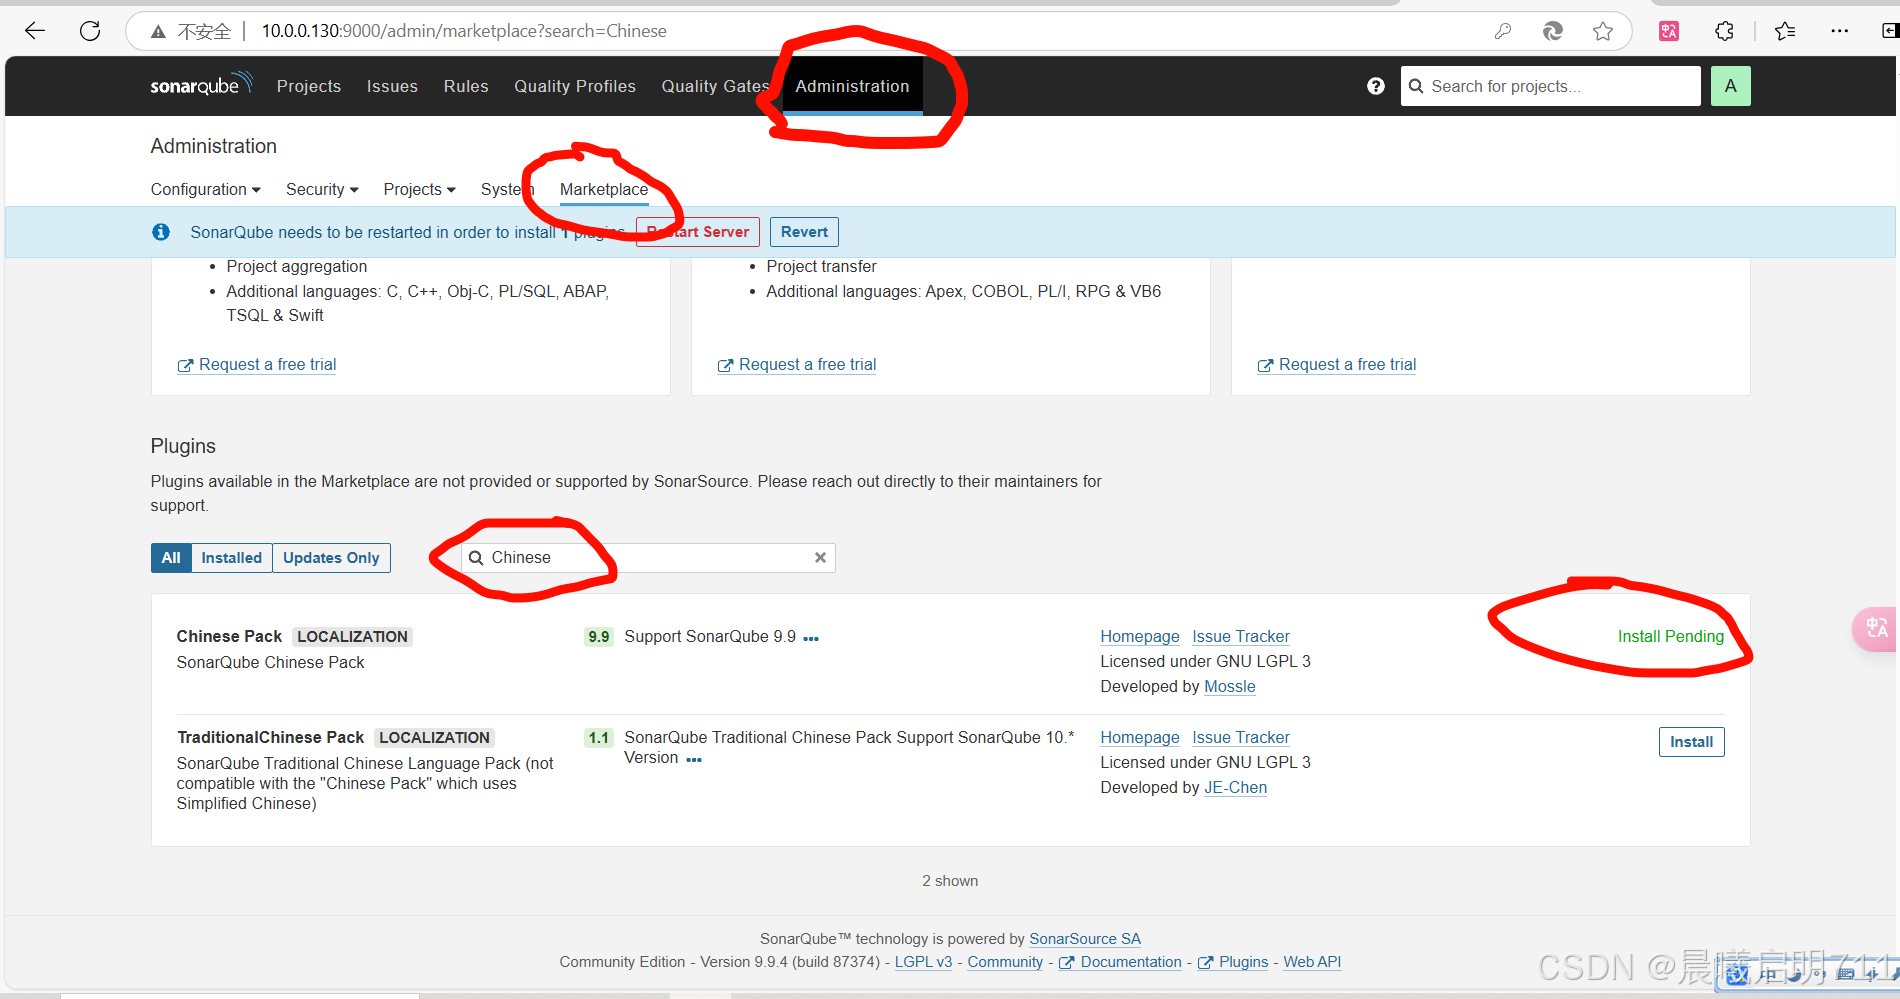1900x999 pixels.
Task: Open the Mossle developer link
Action: click(1230, 687)
